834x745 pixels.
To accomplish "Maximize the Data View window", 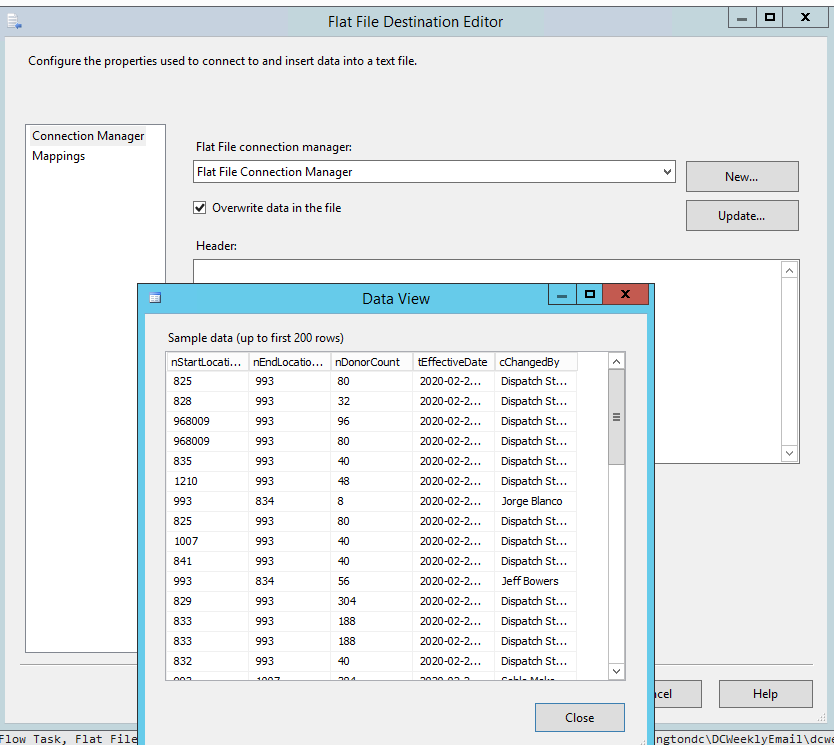I will point(590,295).
